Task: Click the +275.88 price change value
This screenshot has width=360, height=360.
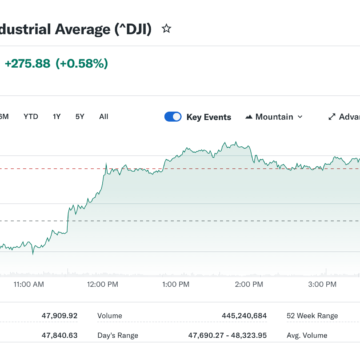Action: (27, 63)
